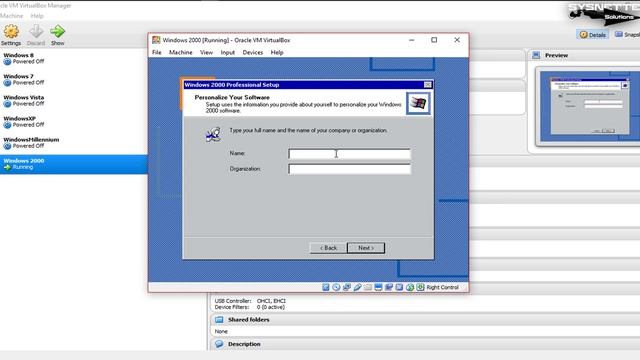
Task: Click the Preview panel monitor icon
Action: (536, 55)
